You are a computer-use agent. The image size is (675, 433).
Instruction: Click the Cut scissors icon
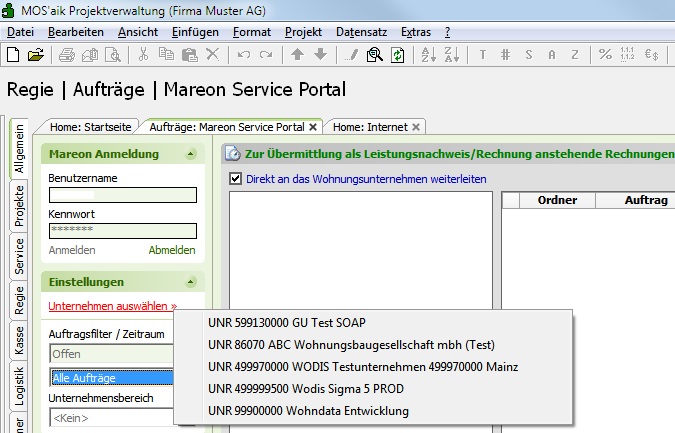click(x=143, y=55)
